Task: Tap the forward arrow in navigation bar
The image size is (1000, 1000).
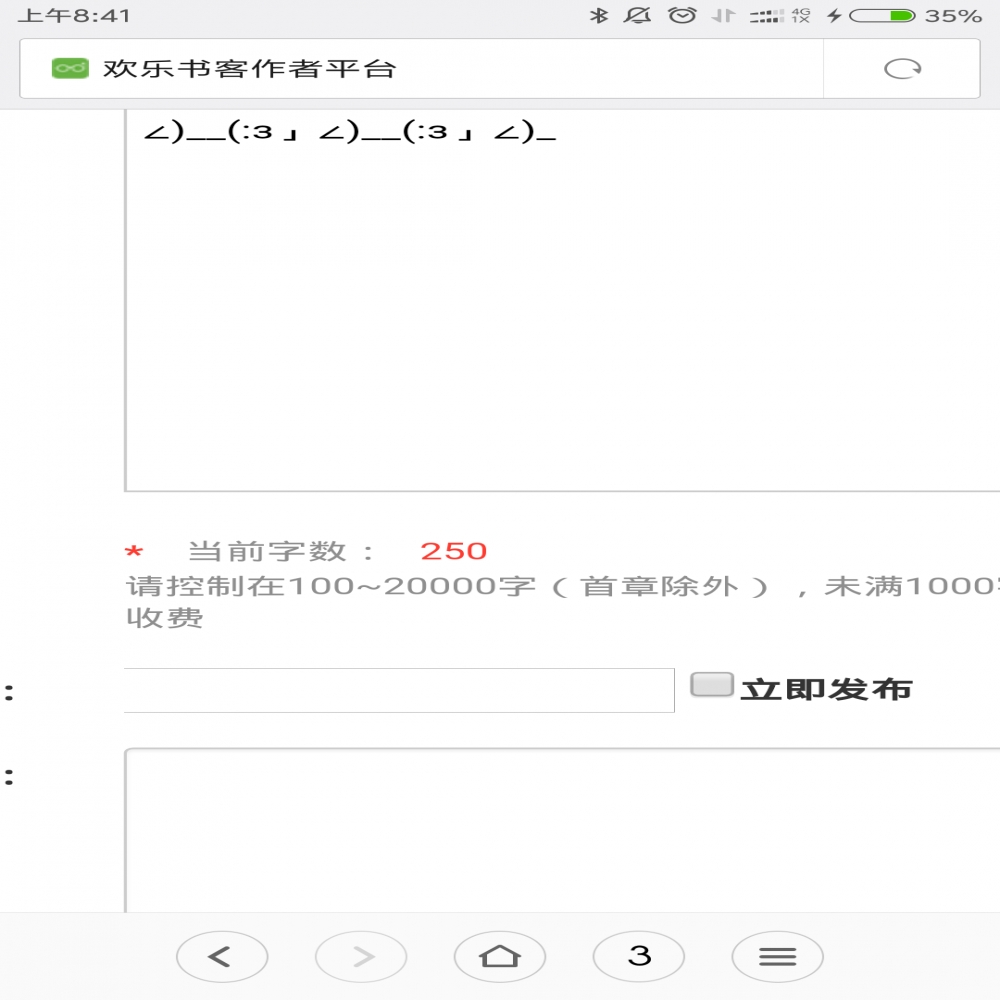Action: coord(361,956)
